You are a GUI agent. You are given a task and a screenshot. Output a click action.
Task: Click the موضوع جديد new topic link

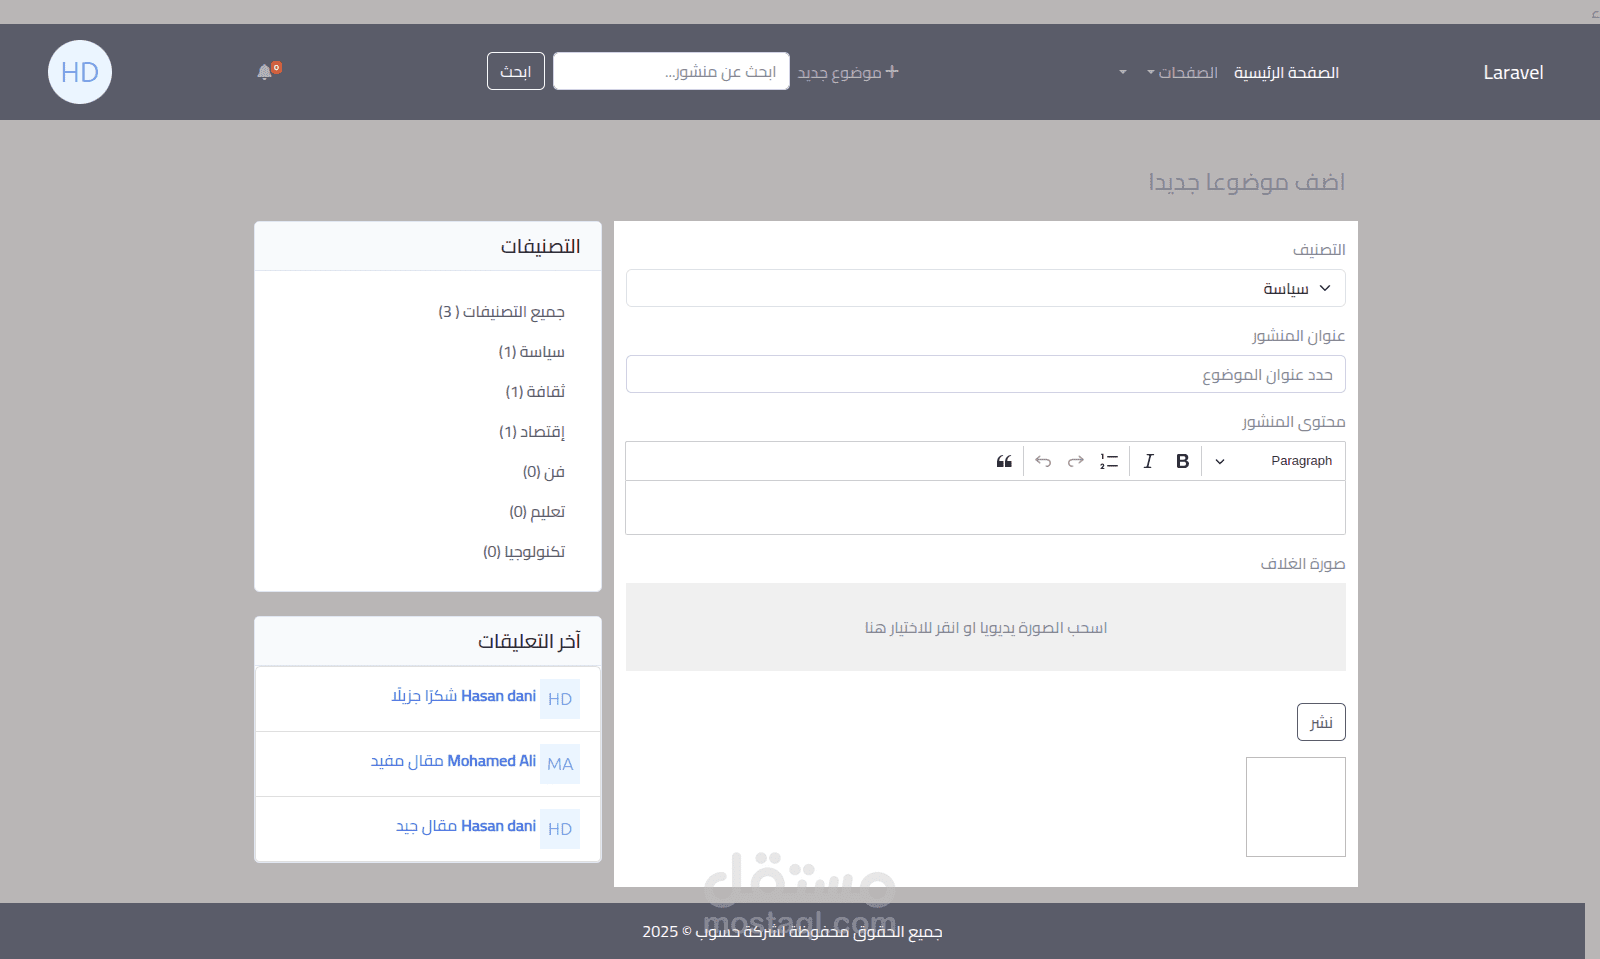pyautogui.click(x=848, y=72)
